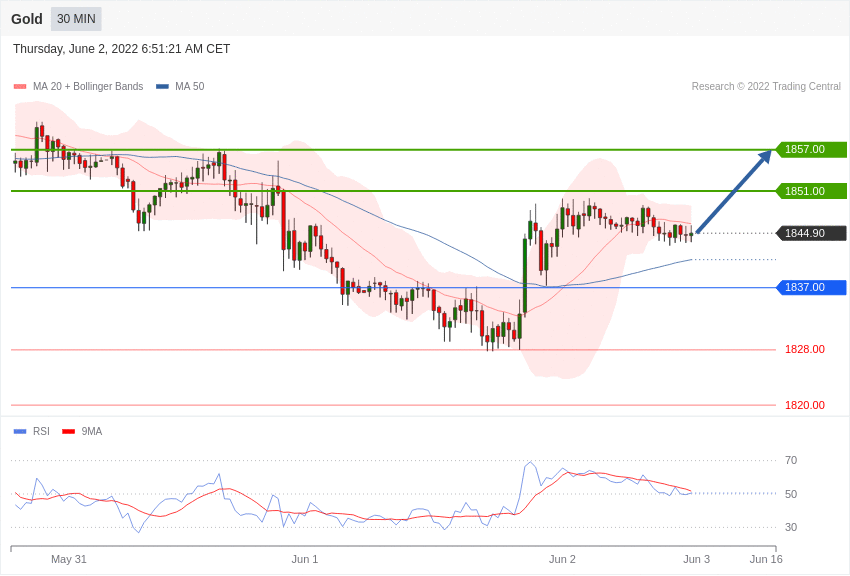Toggle the MA 50 legend label
The image size is (850, 576).
point(189,86)
